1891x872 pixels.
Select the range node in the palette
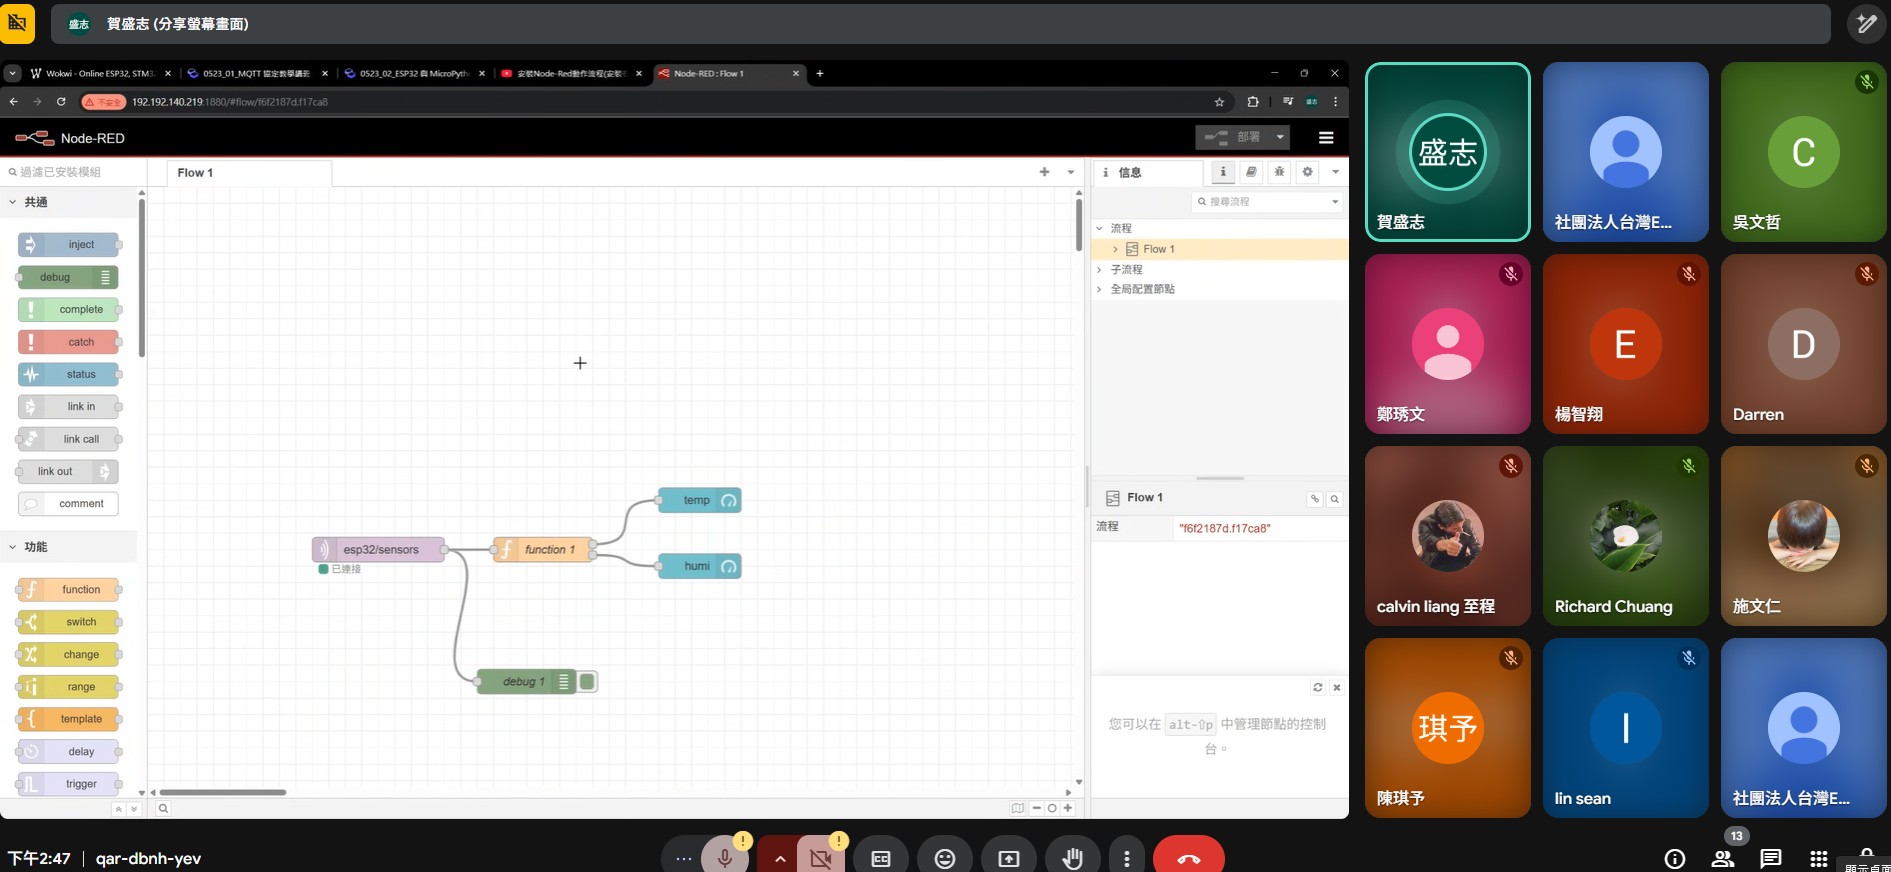68,687
